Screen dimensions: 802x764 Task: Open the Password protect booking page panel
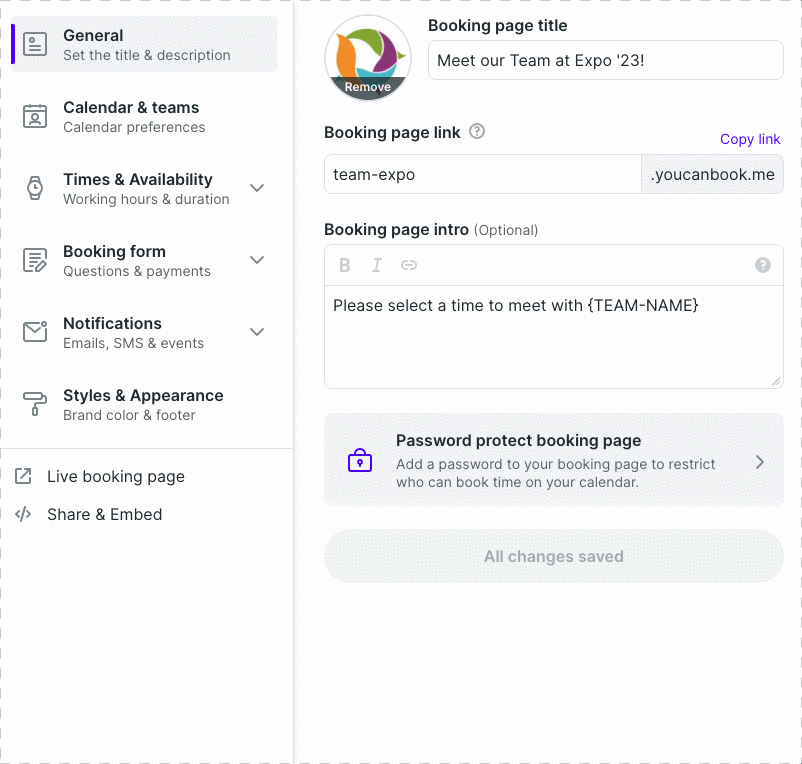[553, 459]
